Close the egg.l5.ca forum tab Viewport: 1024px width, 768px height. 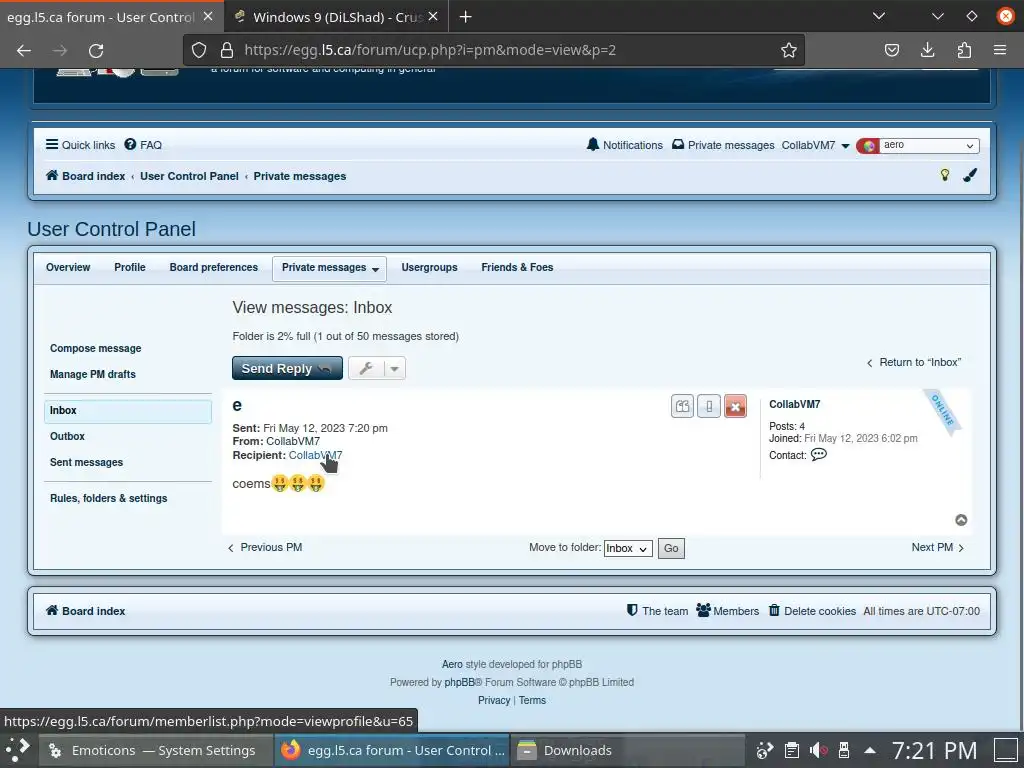[208, 17]
